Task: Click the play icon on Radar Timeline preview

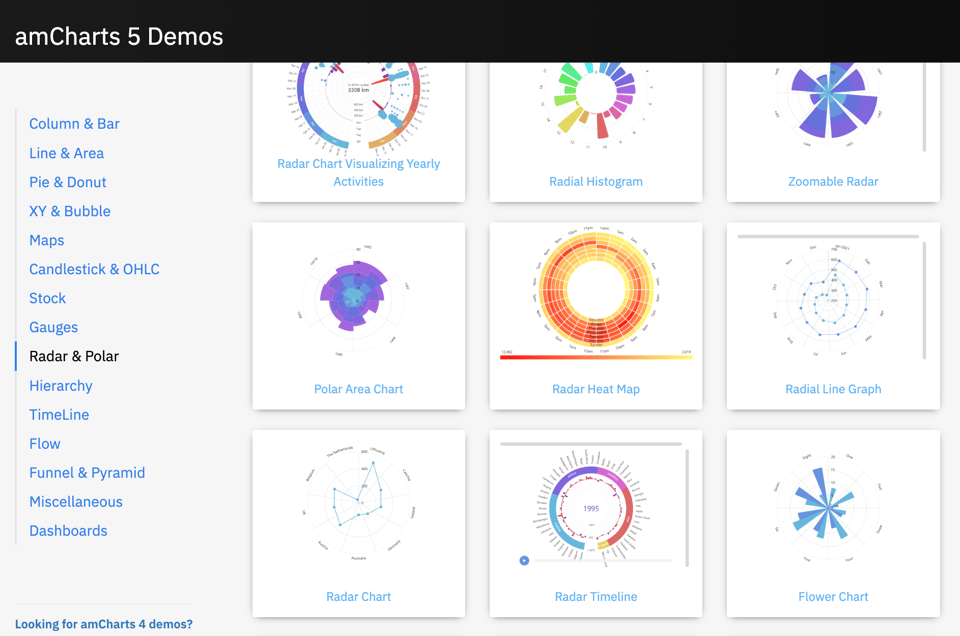Action: pyautogui.click(x=523, y=561)
